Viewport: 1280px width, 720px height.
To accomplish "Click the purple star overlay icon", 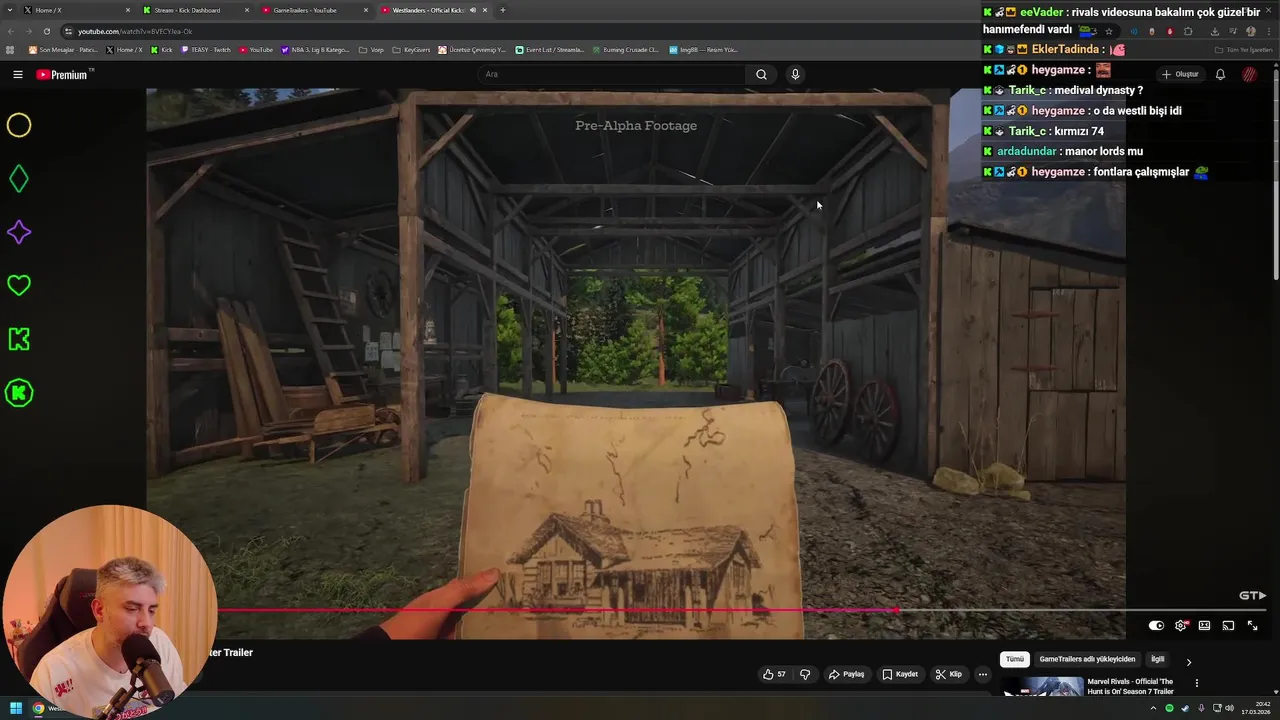I will tap(19, 232).
